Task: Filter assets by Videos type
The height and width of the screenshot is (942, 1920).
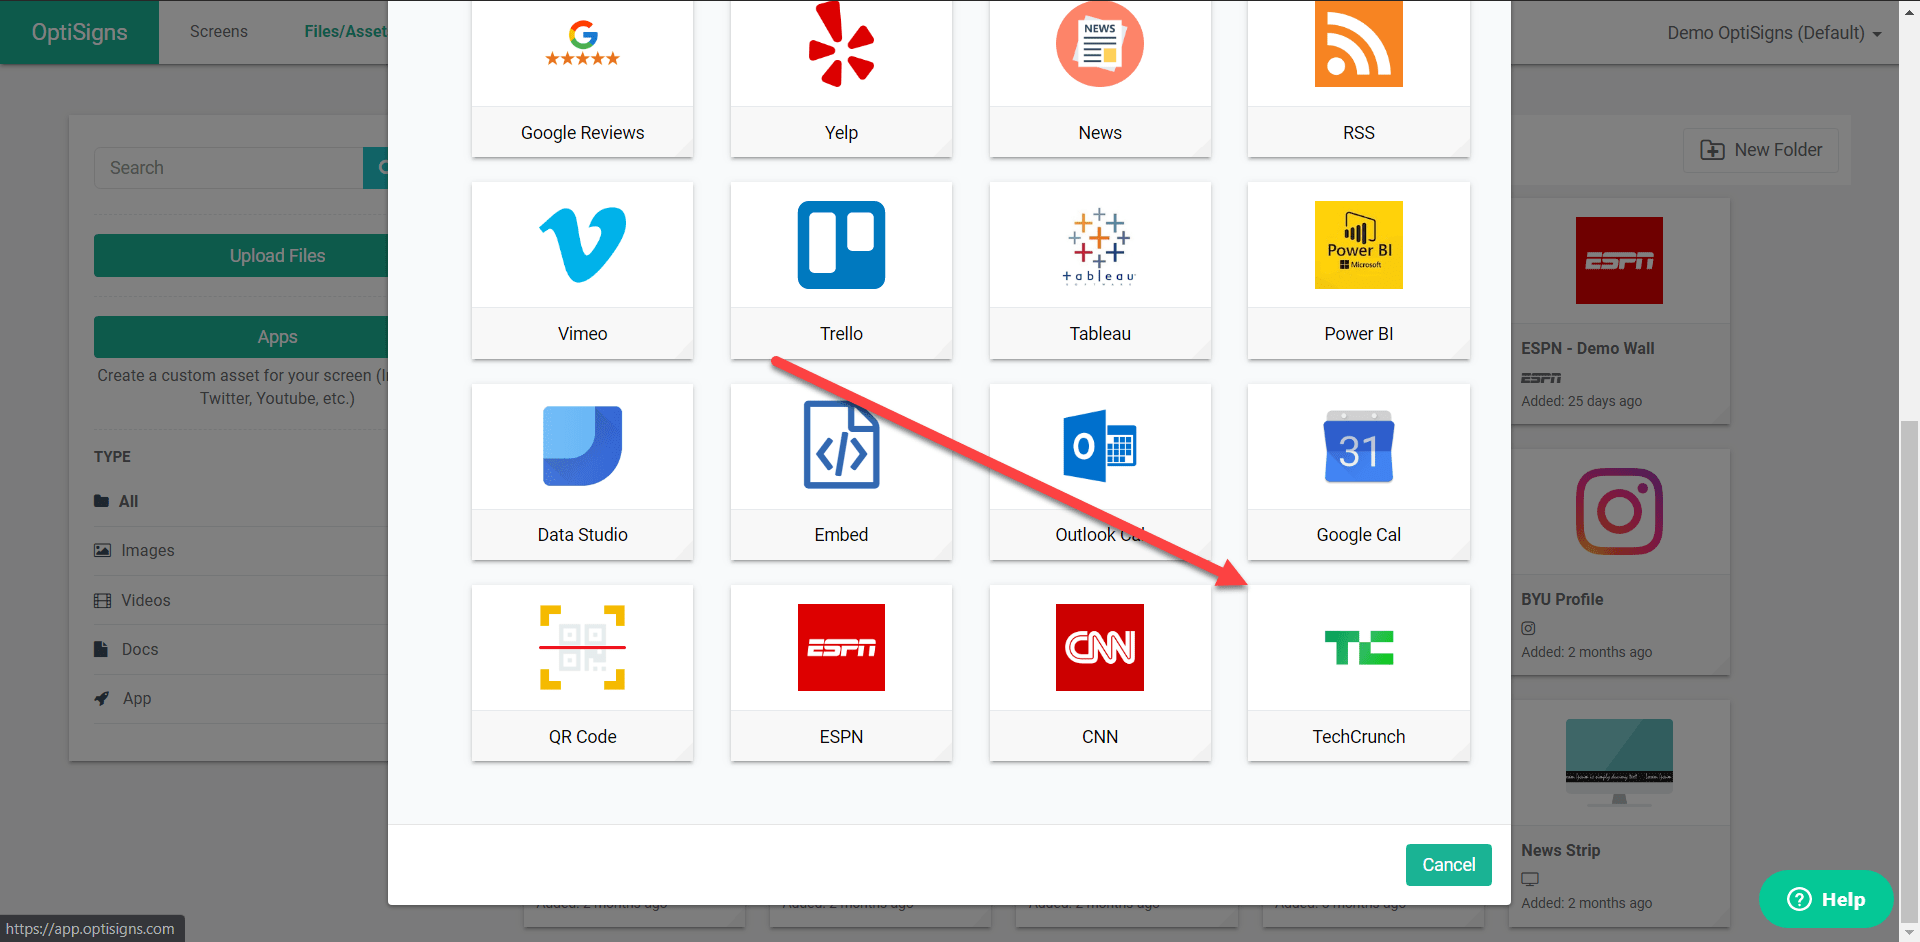Action: coord(146,600)
